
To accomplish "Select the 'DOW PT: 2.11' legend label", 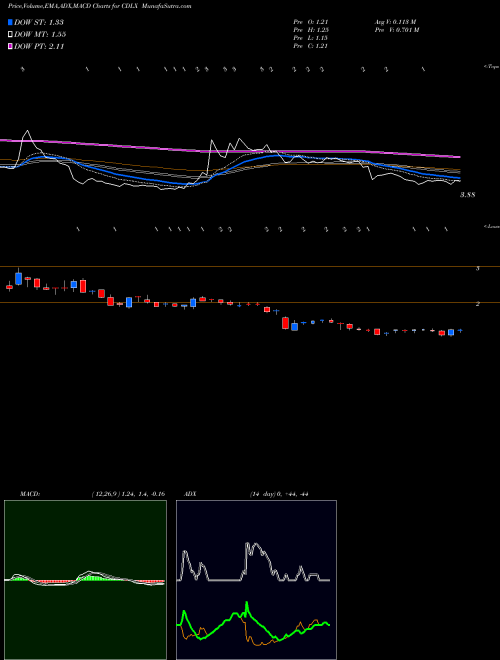I will [x=39, y=47].
